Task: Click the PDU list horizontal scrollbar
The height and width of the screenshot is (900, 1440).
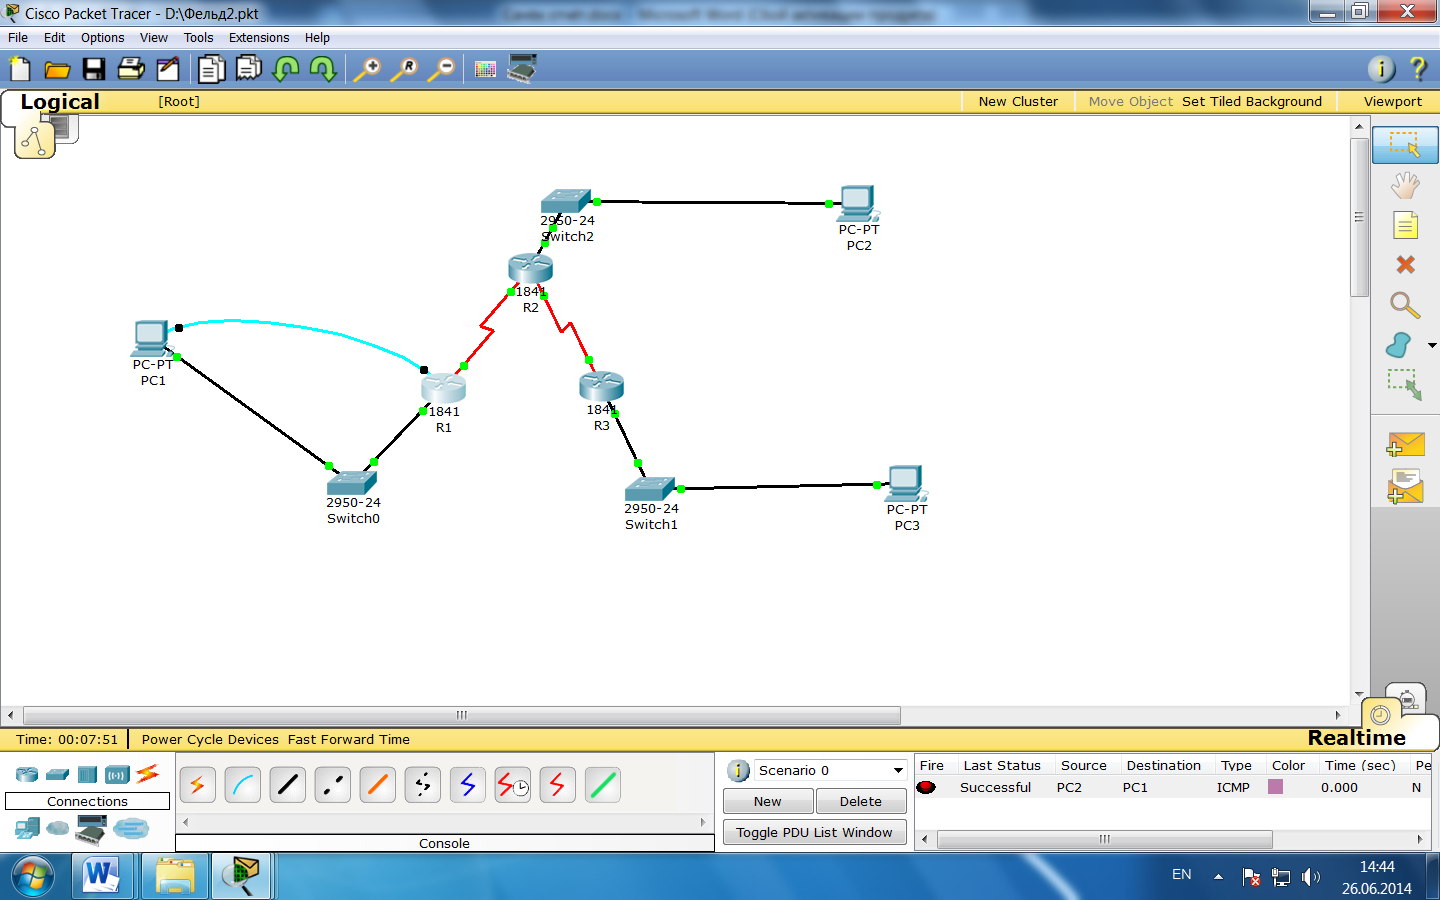Action: 1104,839
